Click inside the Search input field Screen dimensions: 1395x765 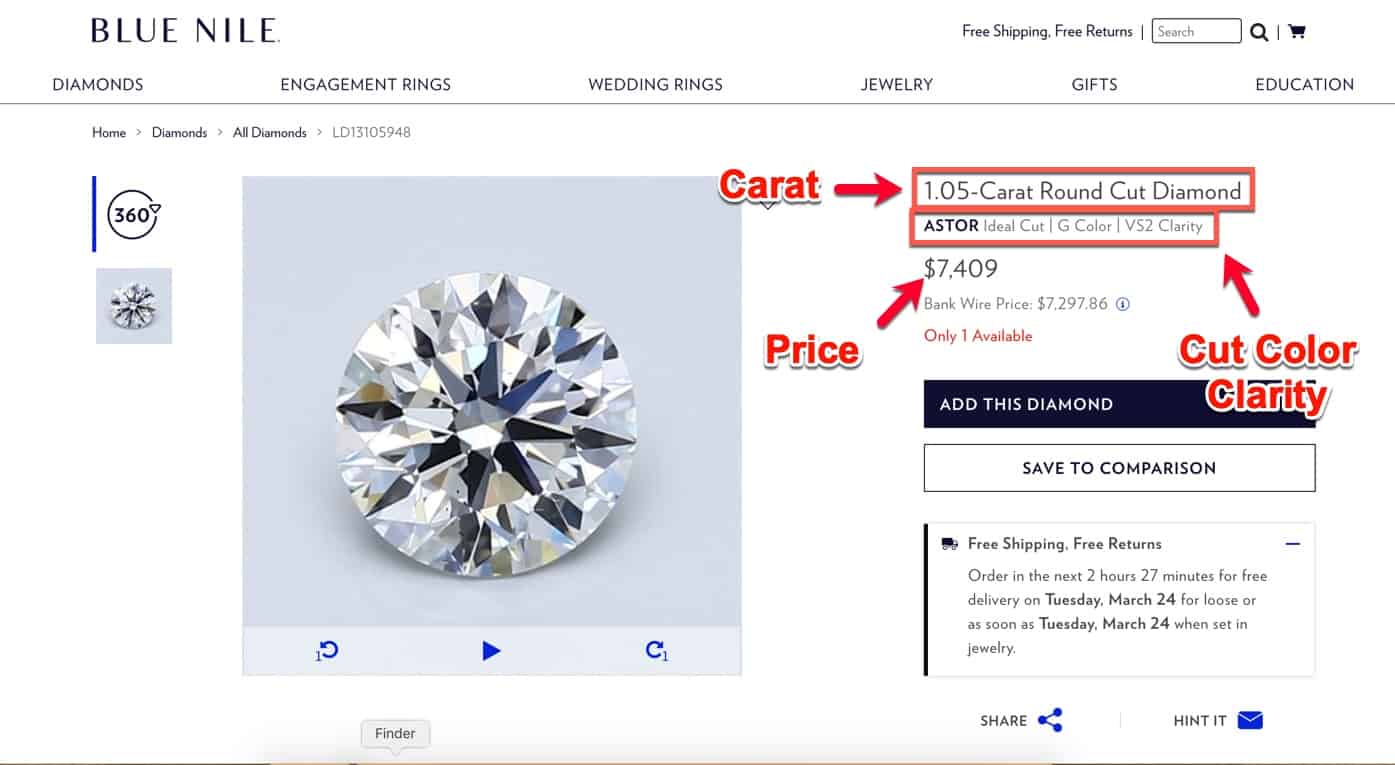coord(1196,31)
